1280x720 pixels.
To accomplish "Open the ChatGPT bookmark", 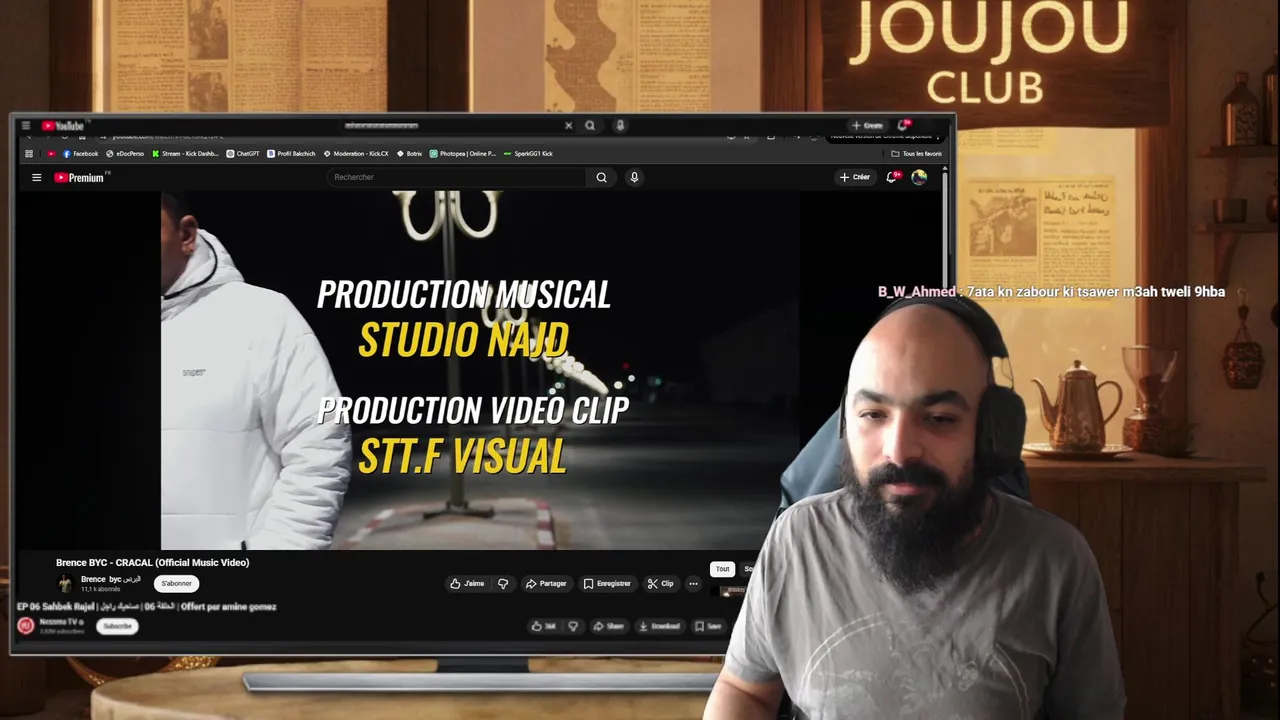I will (x=243, y=154).
